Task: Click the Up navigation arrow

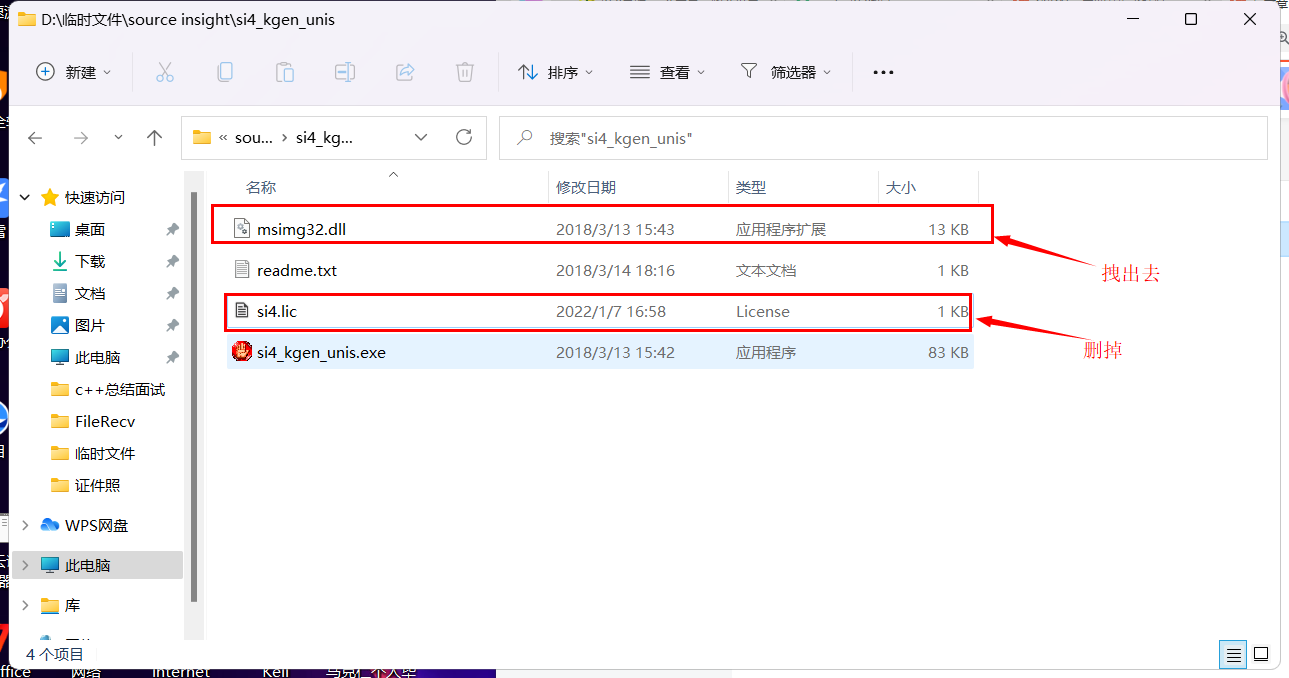Action: tap(154, 137)
